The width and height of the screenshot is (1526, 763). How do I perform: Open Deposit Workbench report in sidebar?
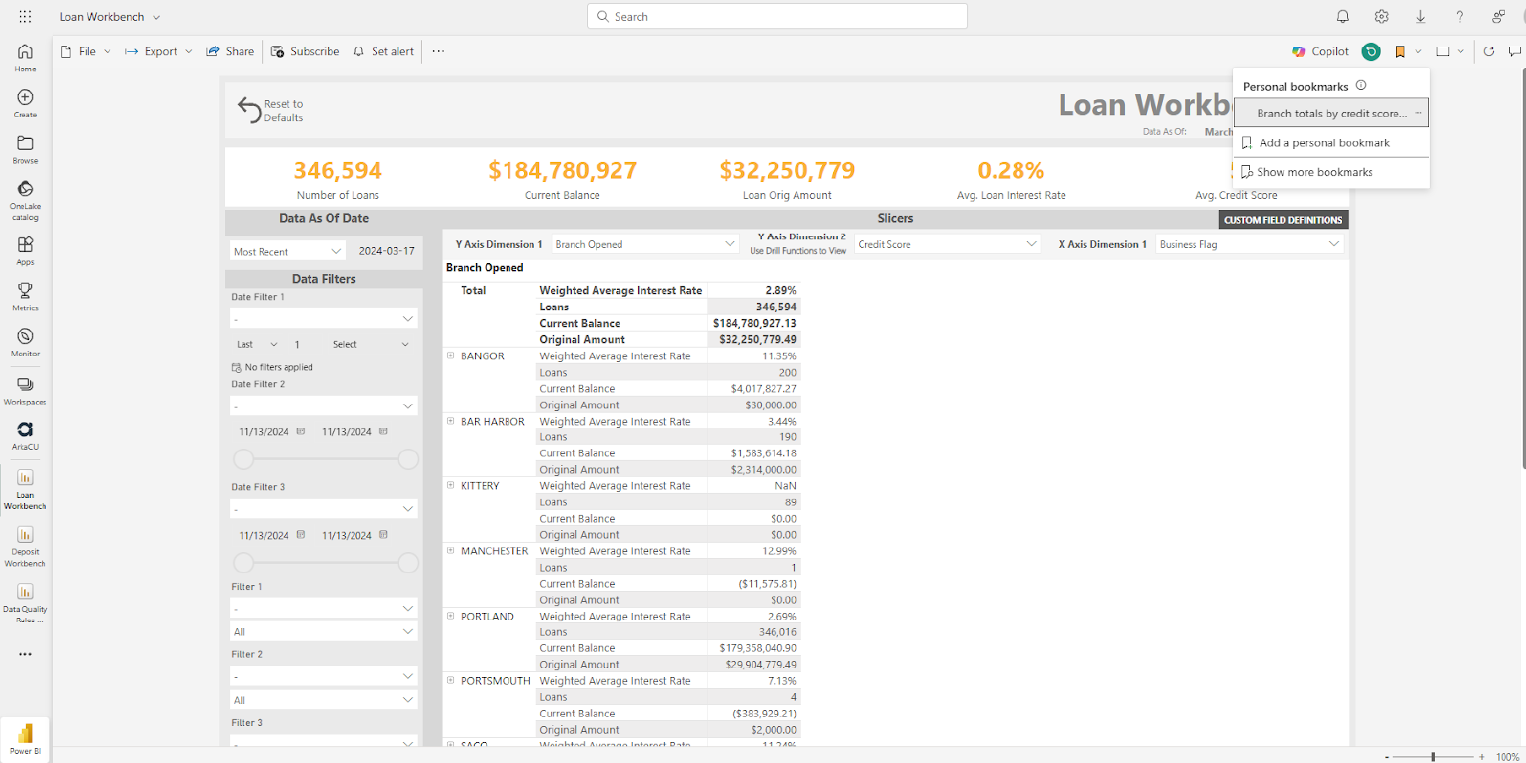25,547
